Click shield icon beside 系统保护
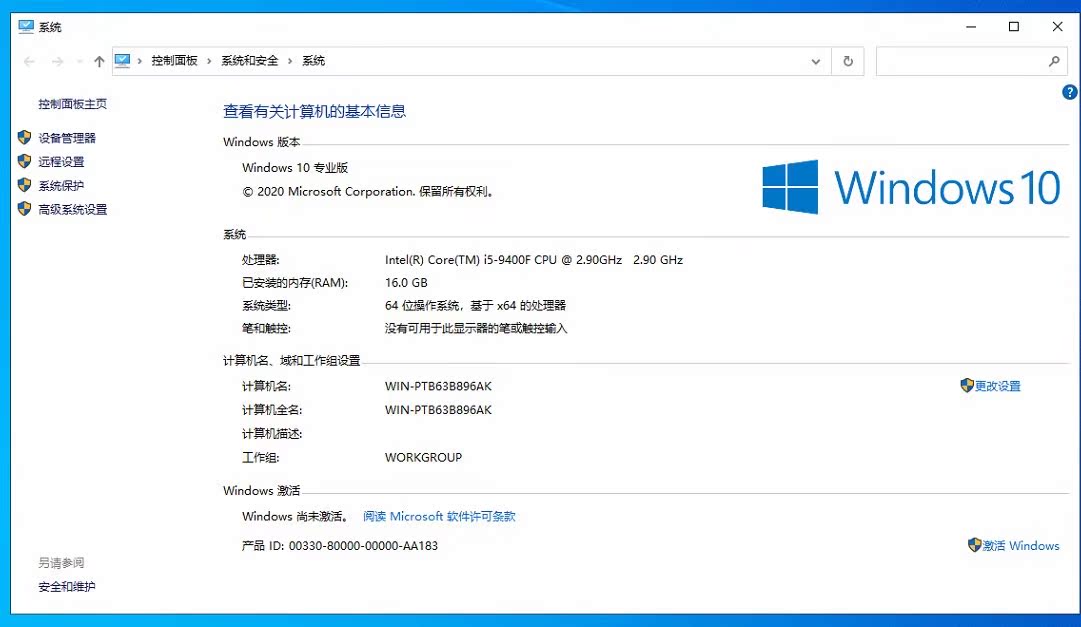Image resolution: width=1081 pixels, height=627 pixels. tap(24, 185)
